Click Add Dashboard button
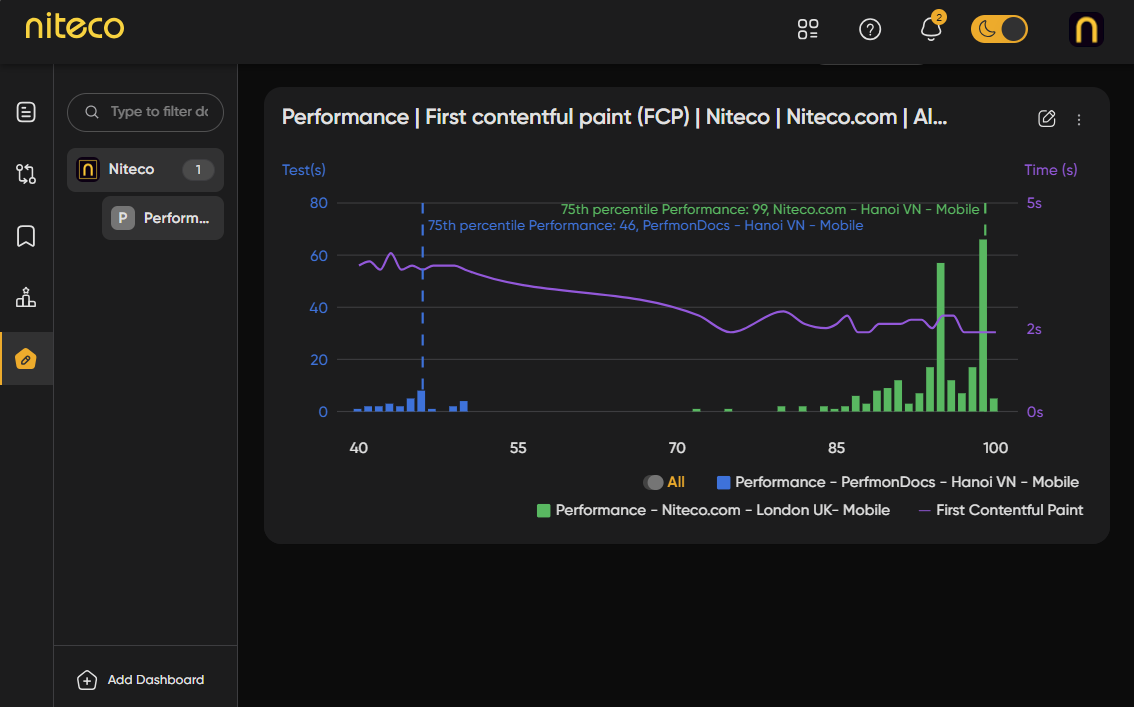 pos(141,680)
